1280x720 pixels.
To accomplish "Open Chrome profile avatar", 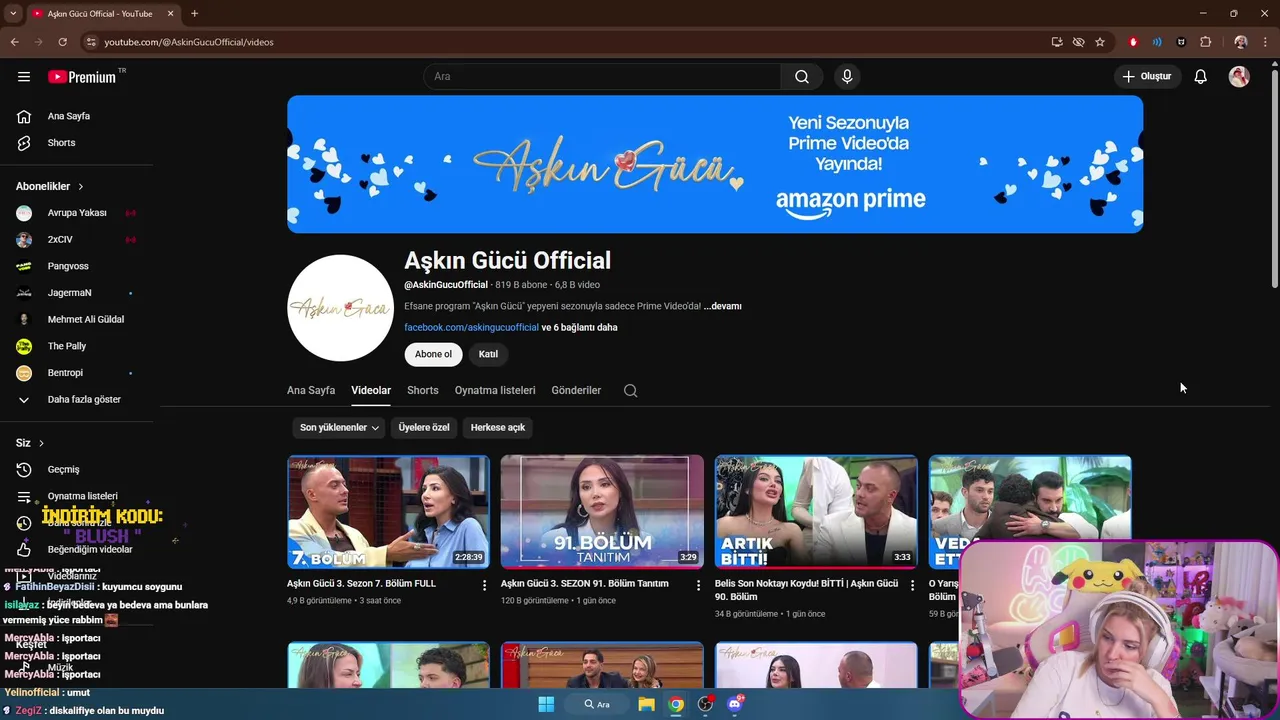I will (1241, 42).
